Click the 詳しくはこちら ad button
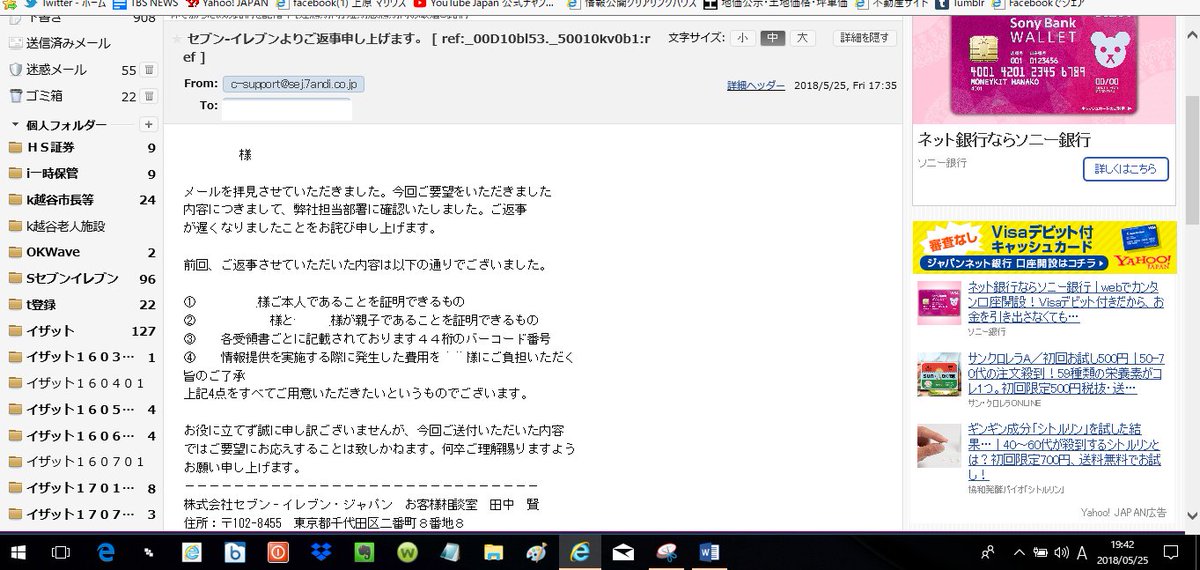The width and height of the screenshot is (1200, 570). 1125,168
